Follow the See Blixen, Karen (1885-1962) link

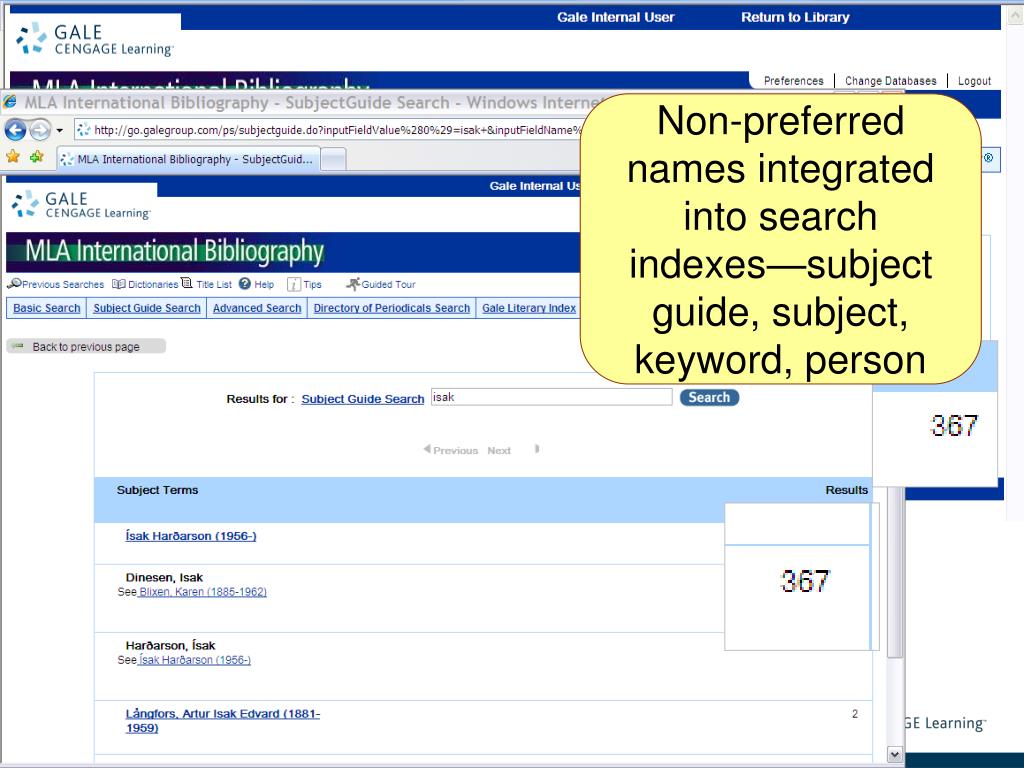[x=203, y=592]
